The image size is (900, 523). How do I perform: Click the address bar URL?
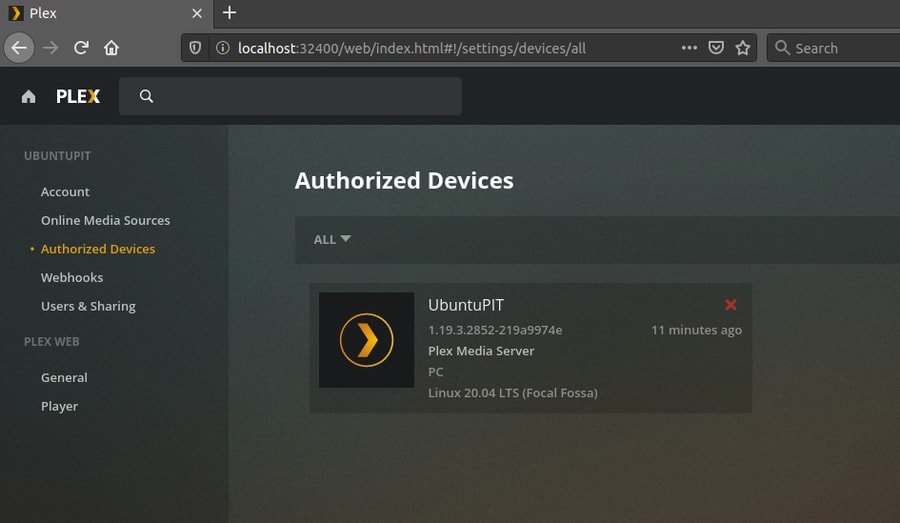pos(412,48)
